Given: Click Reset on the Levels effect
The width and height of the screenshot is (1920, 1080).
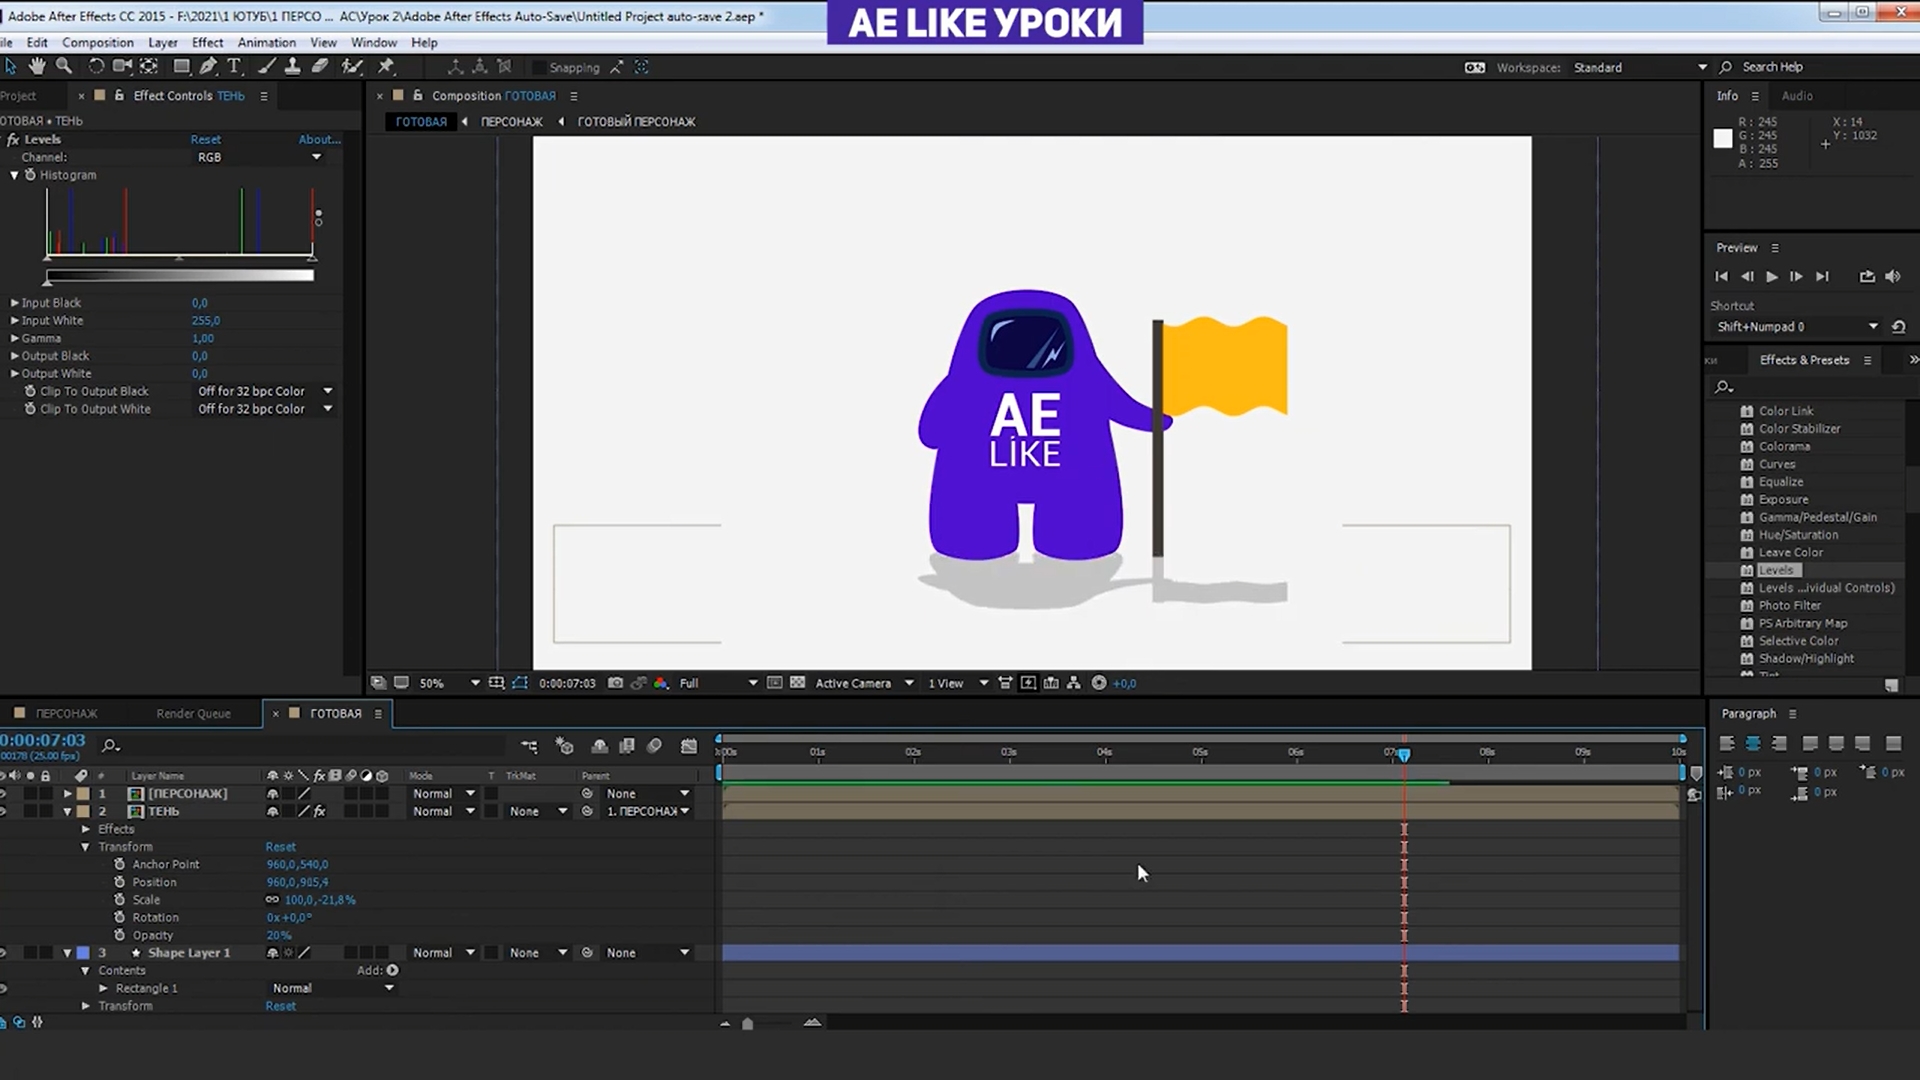Looking at the screenshot, I should pos(206,139).
